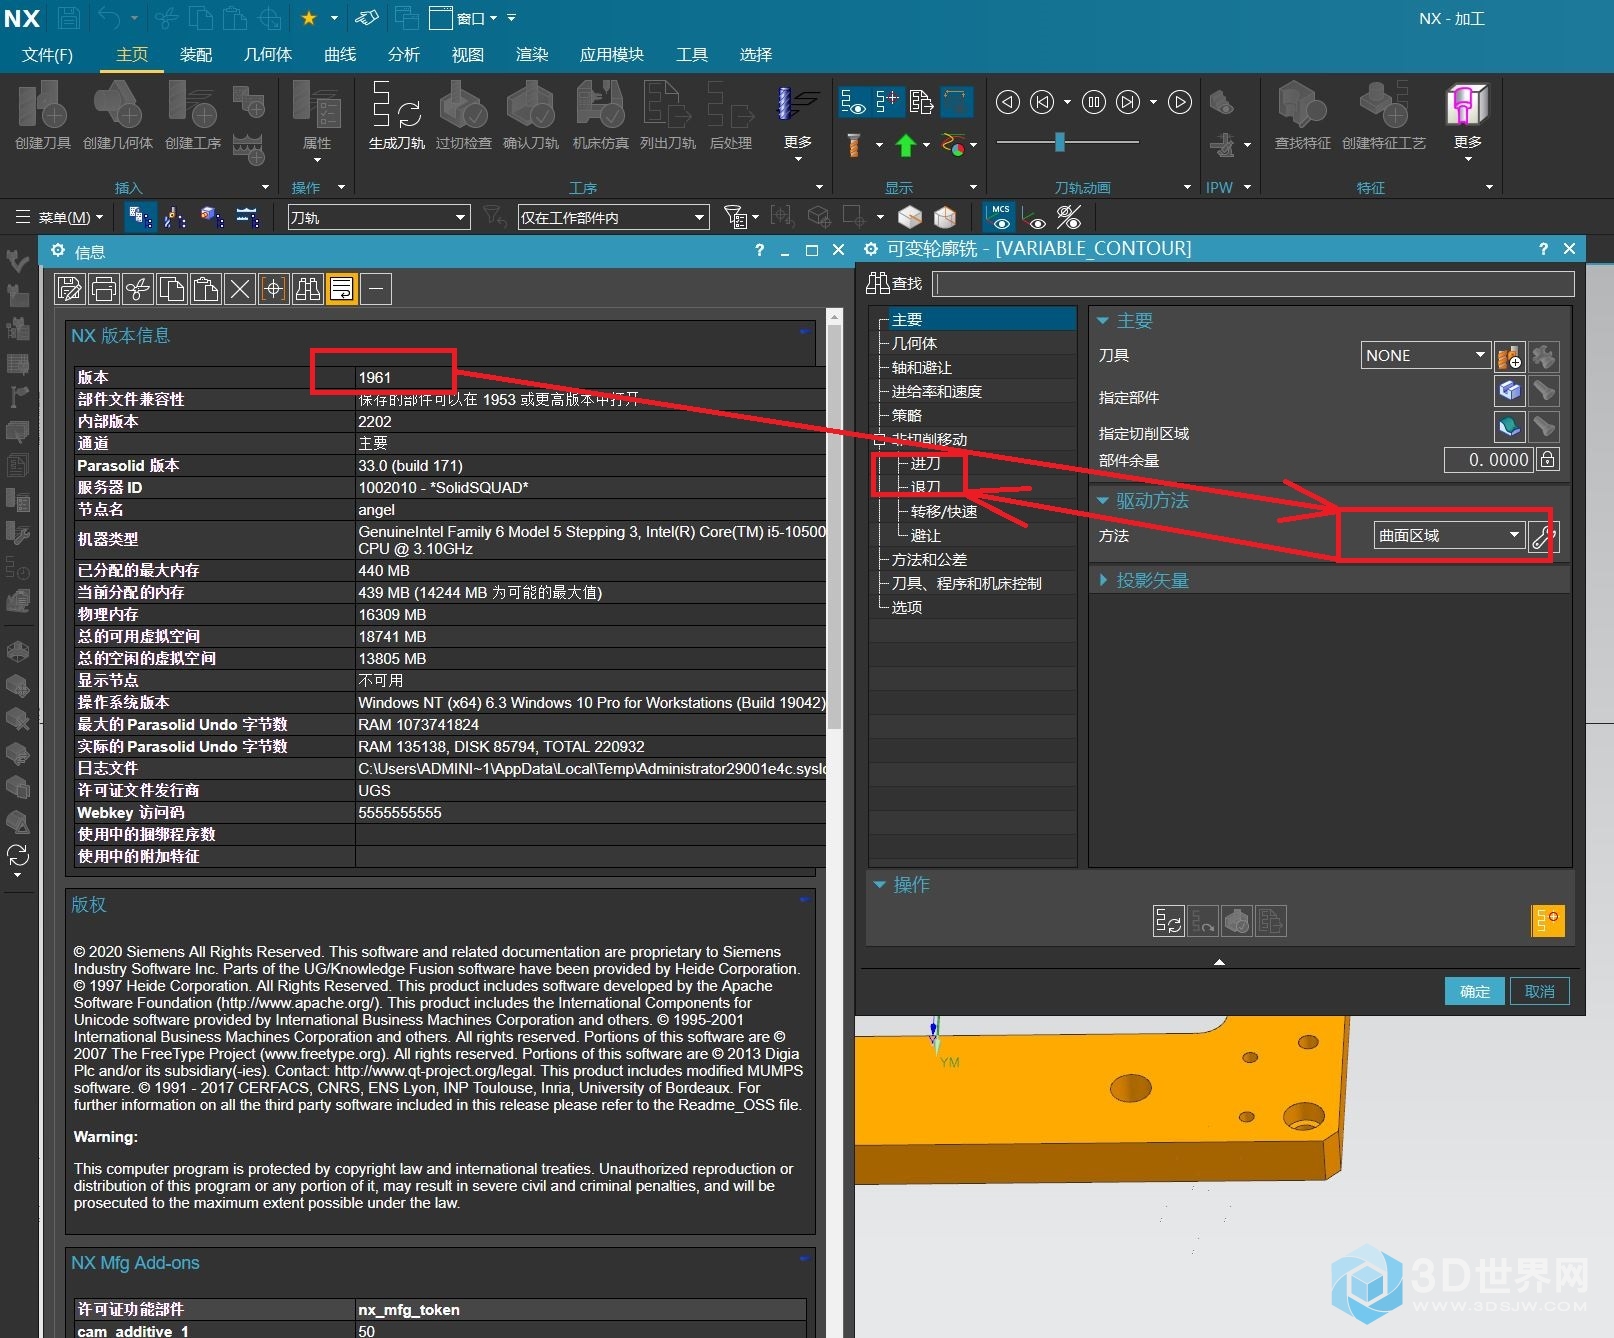The height and width of the screenshot is (1338, 1614).
Task: Click the yellow display icon in 操作 section
Action: (x=1547, y=921)
